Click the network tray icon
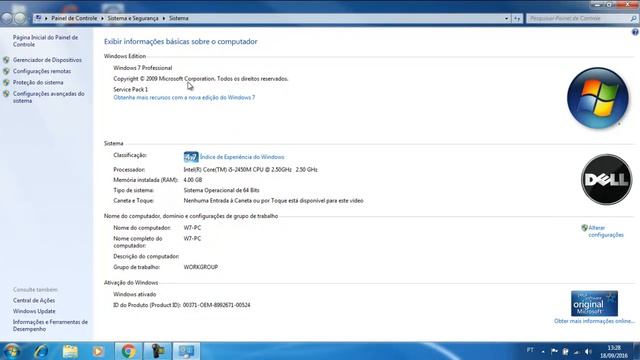640x360 pixels. [576, 351]
